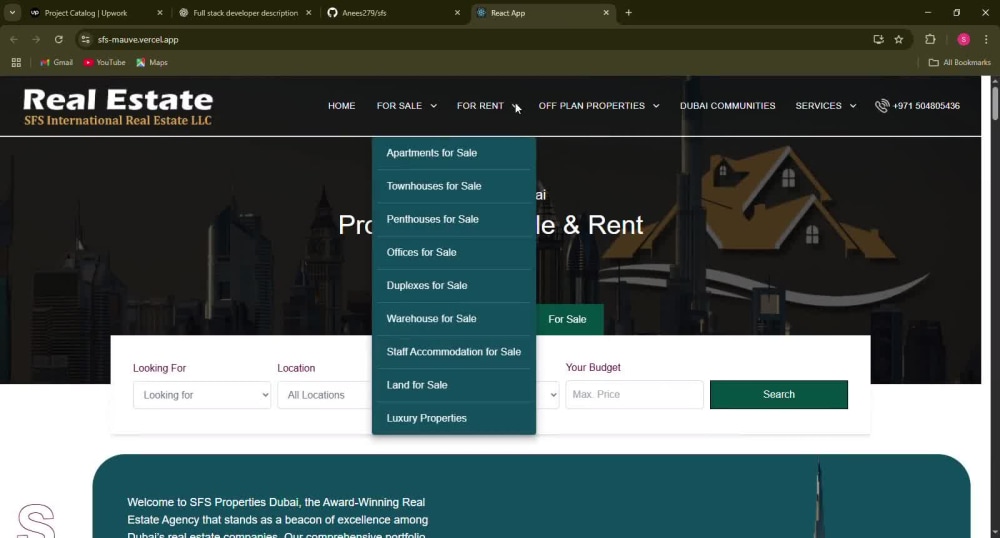
Task: Open the All Locations dropdown
Action: click(x=325, y=395)
